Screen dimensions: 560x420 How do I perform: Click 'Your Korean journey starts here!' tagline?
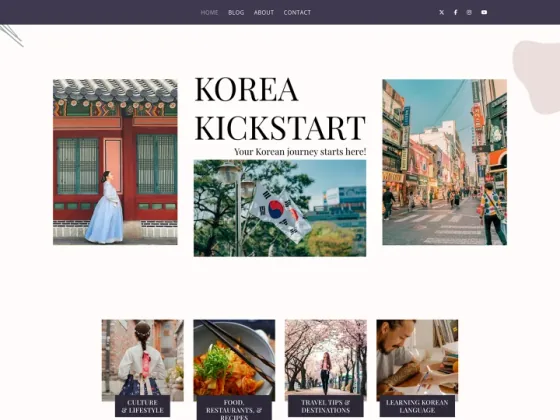300,152
